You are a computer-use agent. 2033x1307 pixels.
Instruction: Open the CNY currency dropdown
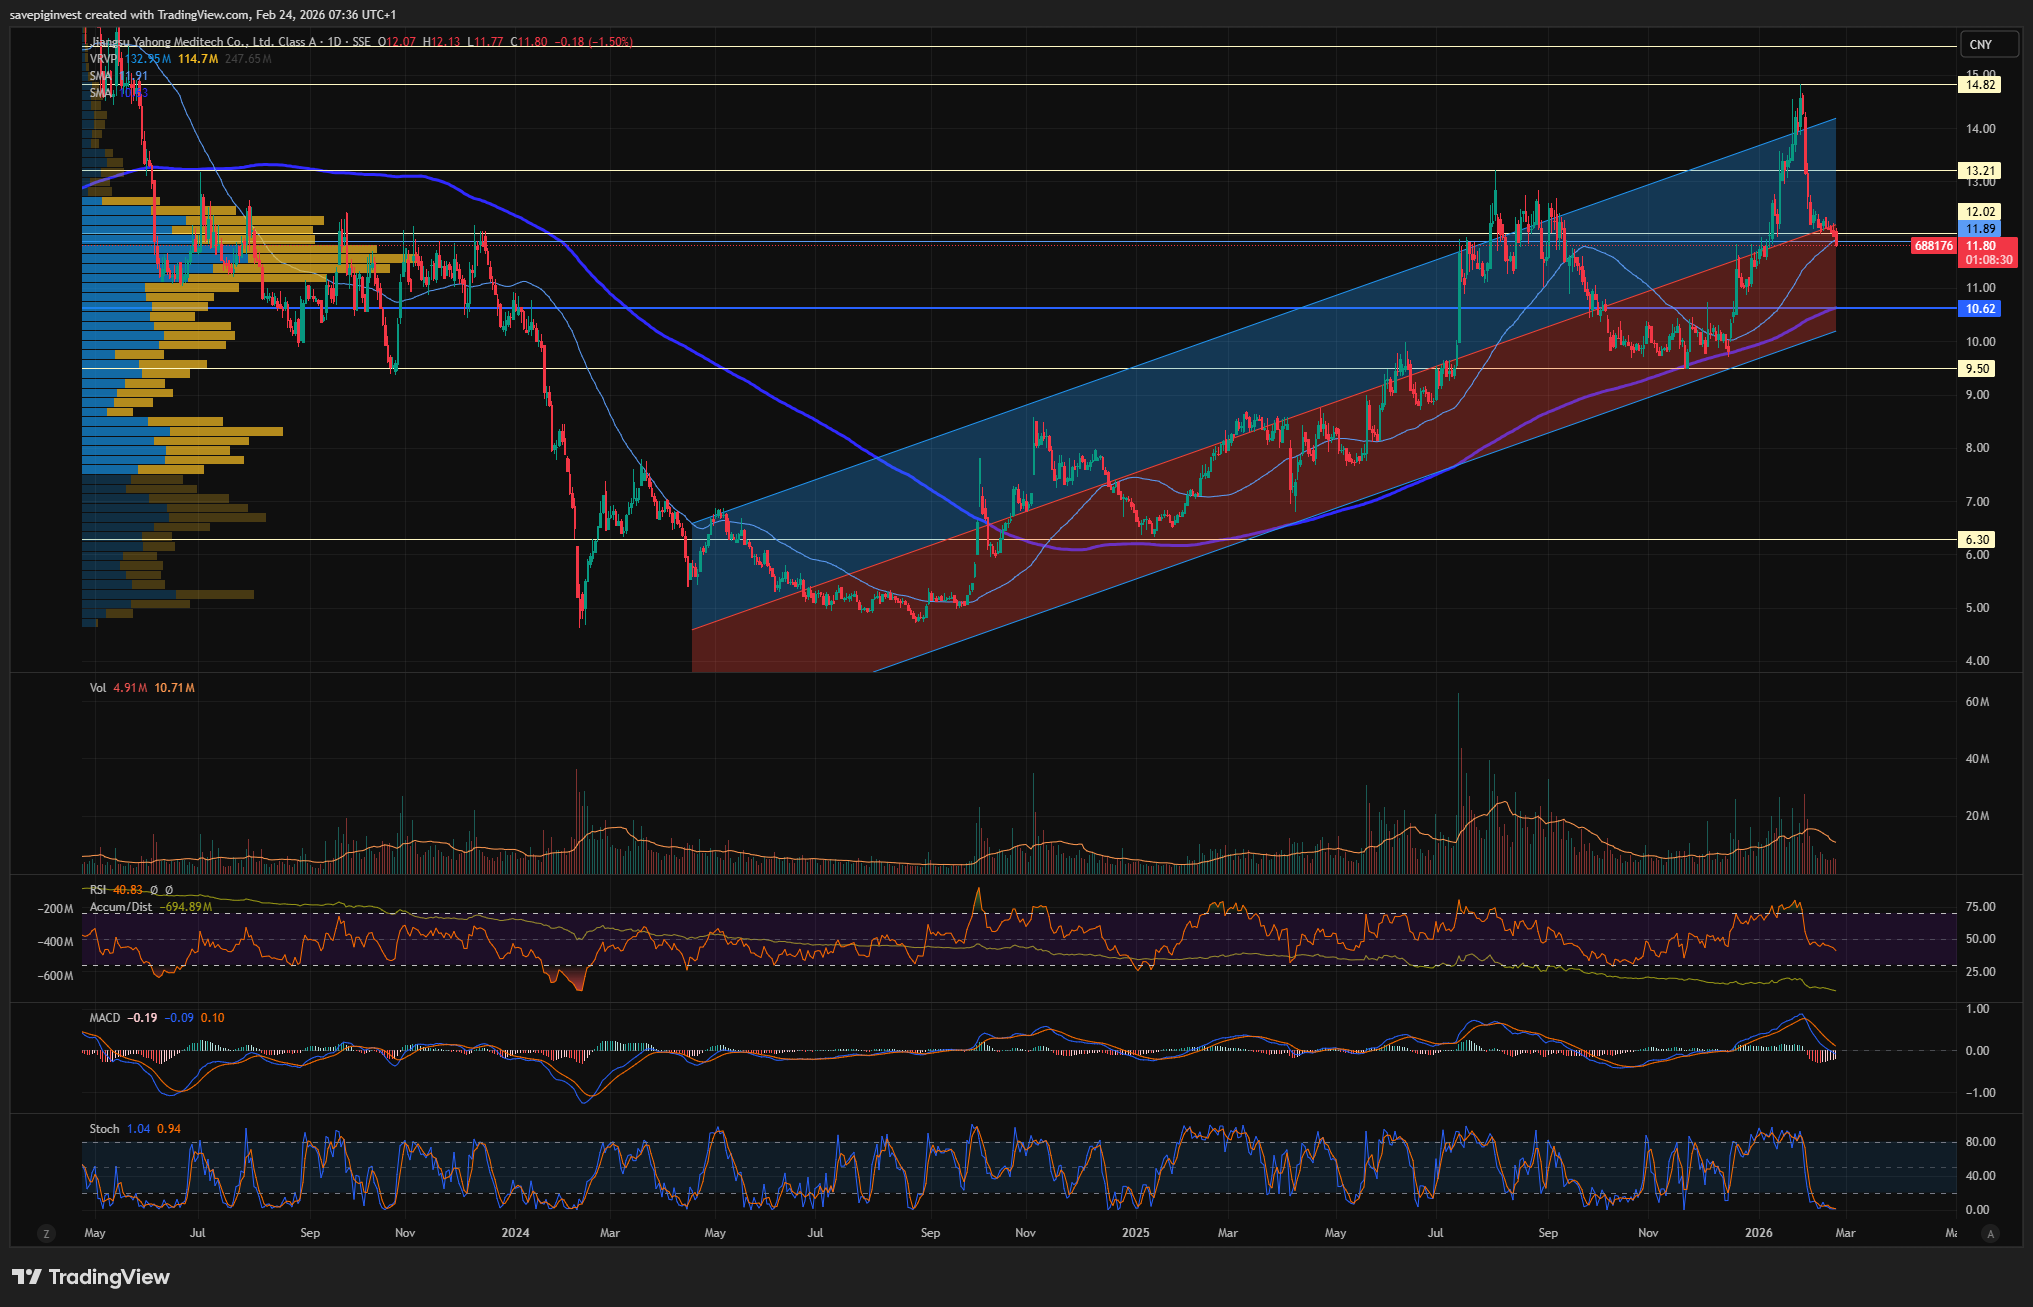[x=1980, y=44]
